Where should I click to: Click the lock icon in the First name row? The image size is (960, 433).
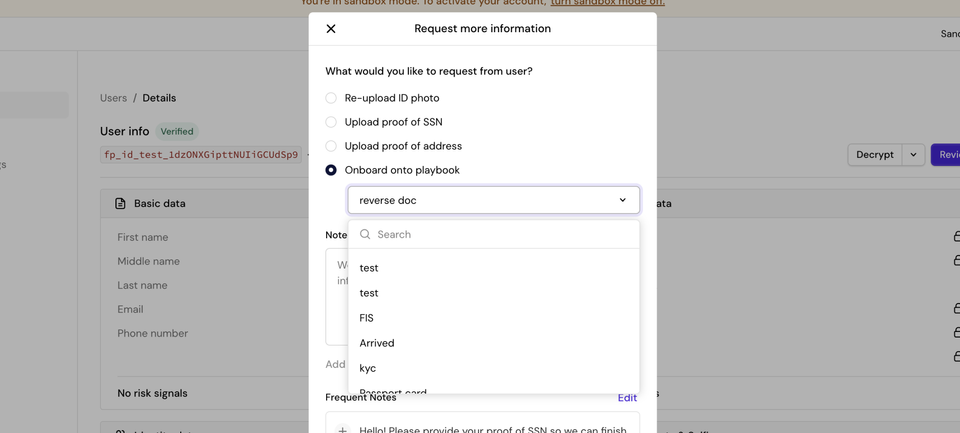pos(956,237)
